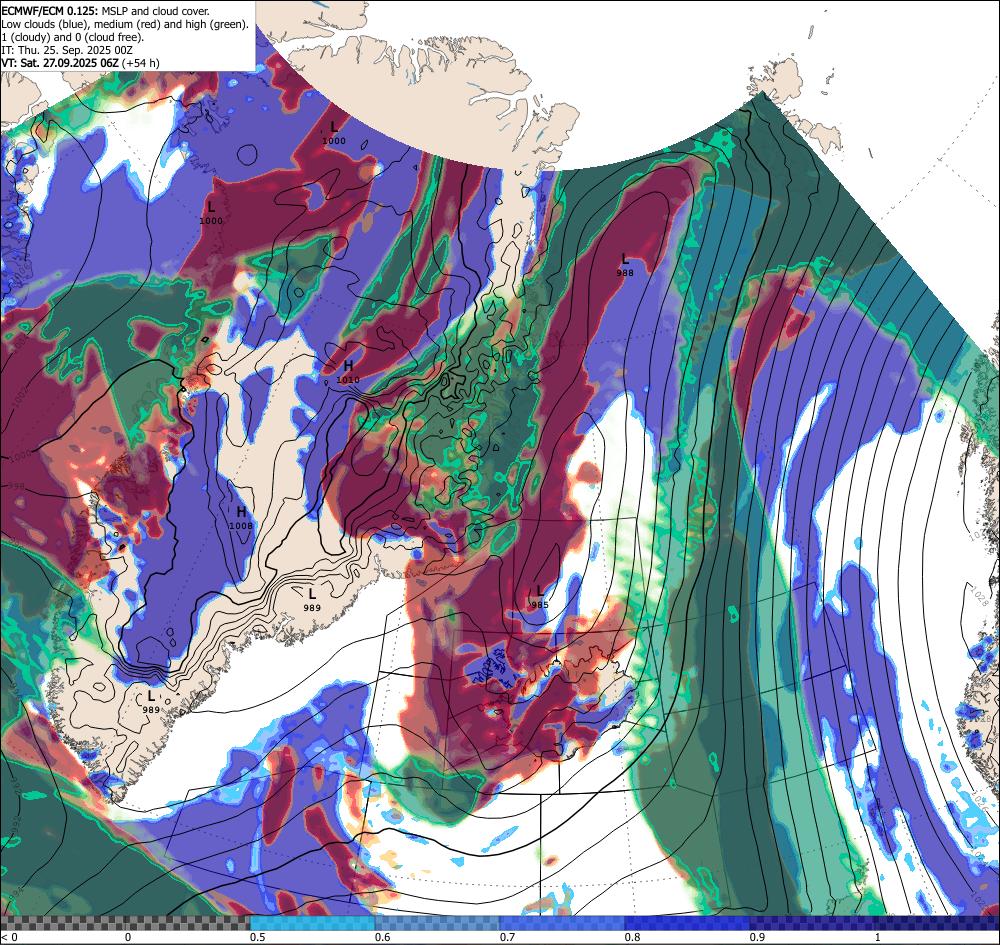
Task: Click the uppermost L 1000 marker near the top arc
Action: (334, 133)
